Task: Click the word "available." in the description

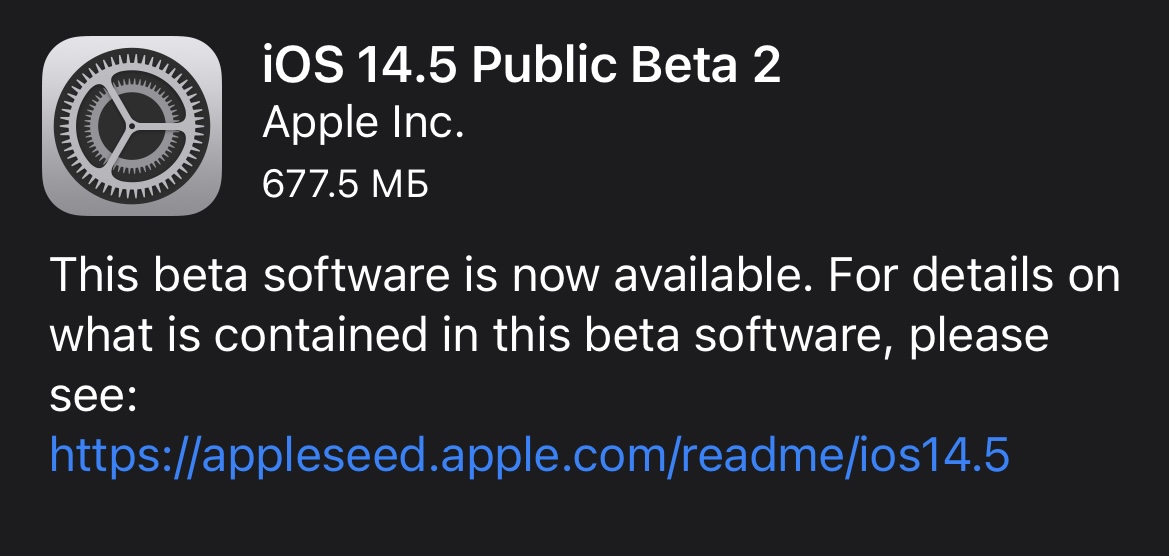Action: [705, 275]
